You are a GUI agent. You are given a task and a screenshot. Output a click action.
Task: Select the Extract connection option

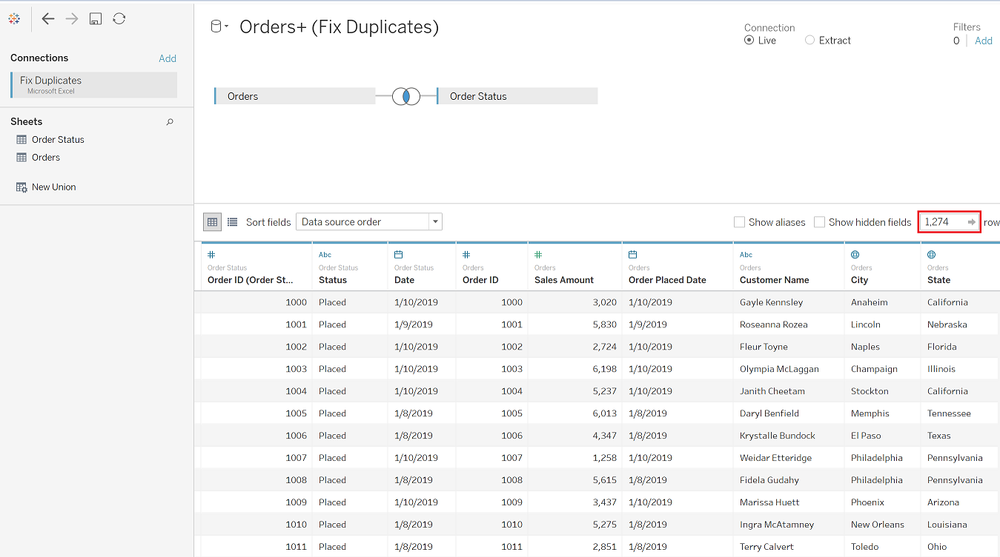(x=810, y=40)
